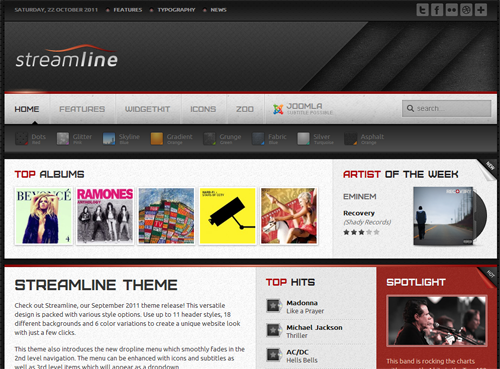The height and width of the screenshot is (369, 500).
Task: Click the STREAMLINE THEME heading
Action: (x=96, y=285)
